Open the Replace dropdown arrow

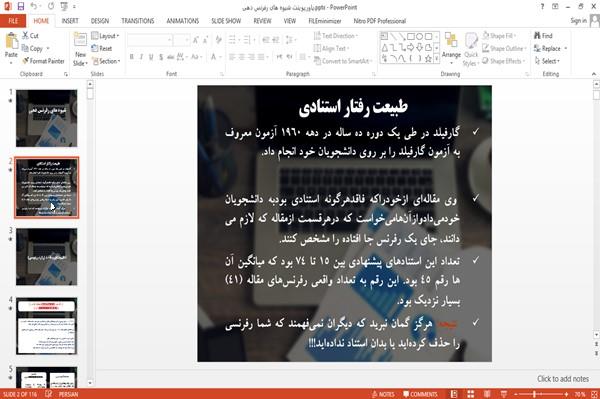tap(566, 48)
